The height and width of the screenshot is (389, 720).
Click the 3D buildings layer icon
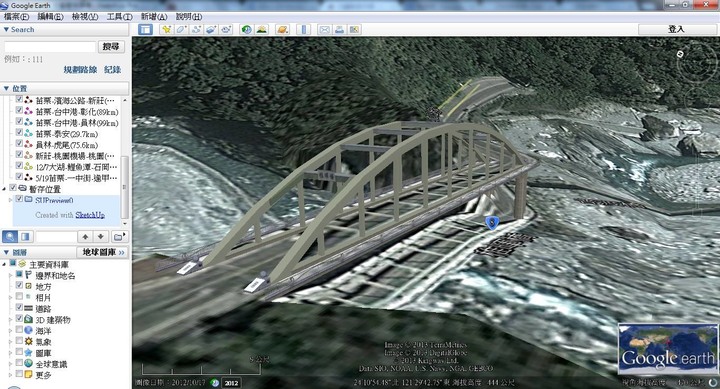(28, 319)
